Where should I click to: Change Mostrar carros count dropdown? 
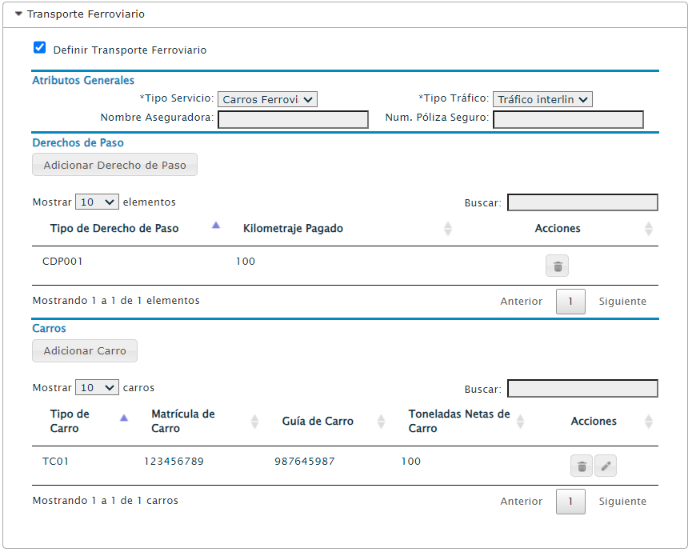[x=97, y=388]
